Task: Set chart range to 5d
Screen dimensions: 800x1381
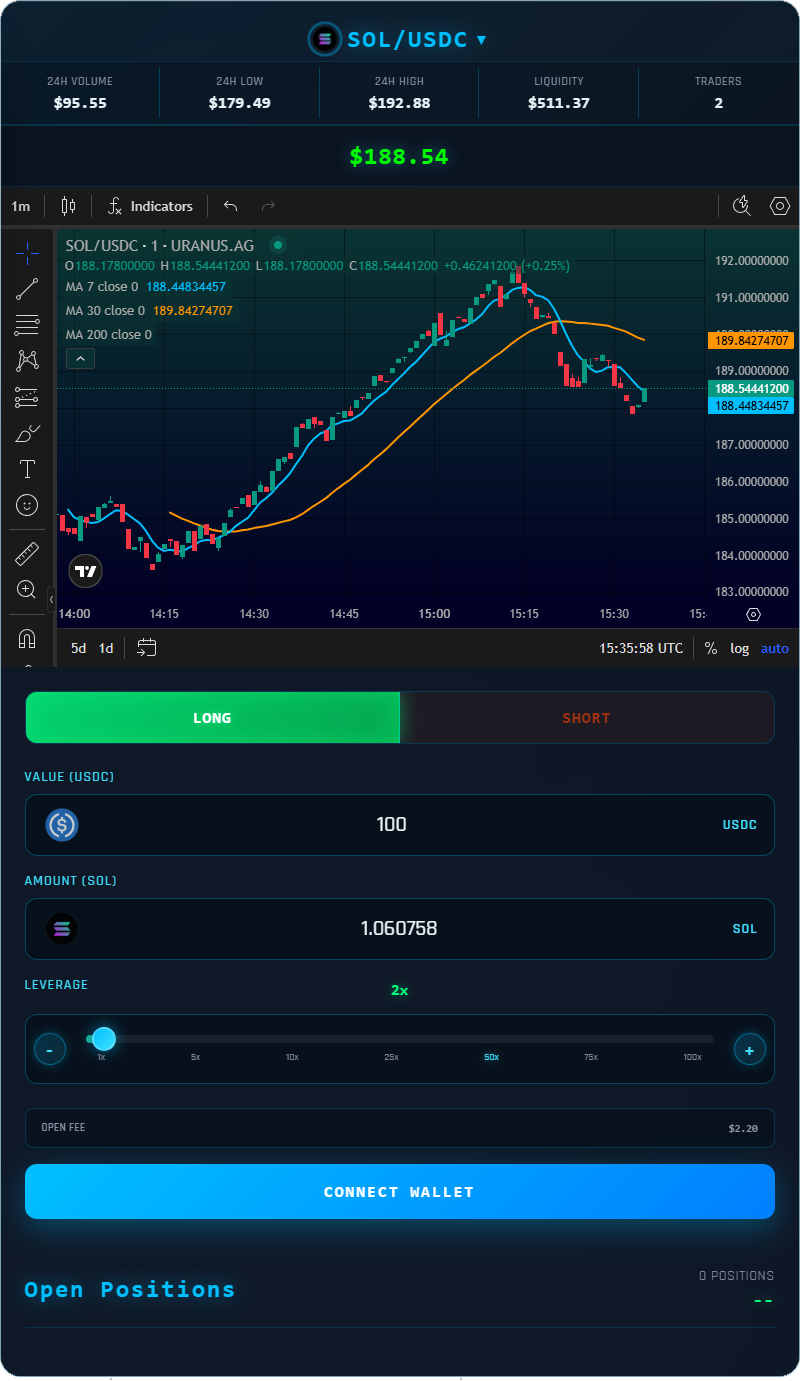Action: click(78, 648)
